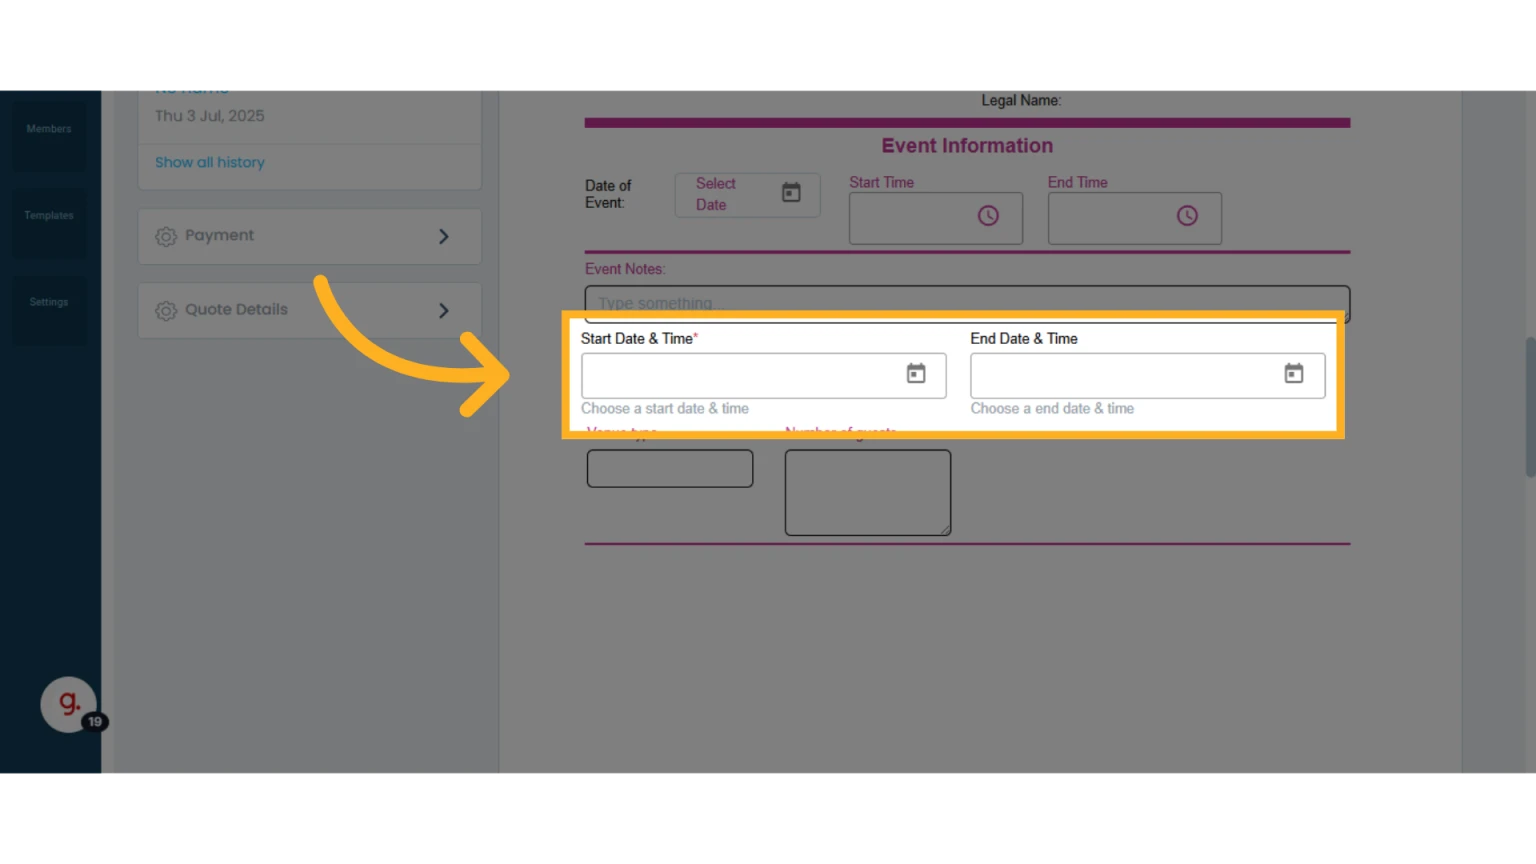Expand the Payment section chevron
This screenshot has height=864, width=1536.
click(x=444, y=237)
